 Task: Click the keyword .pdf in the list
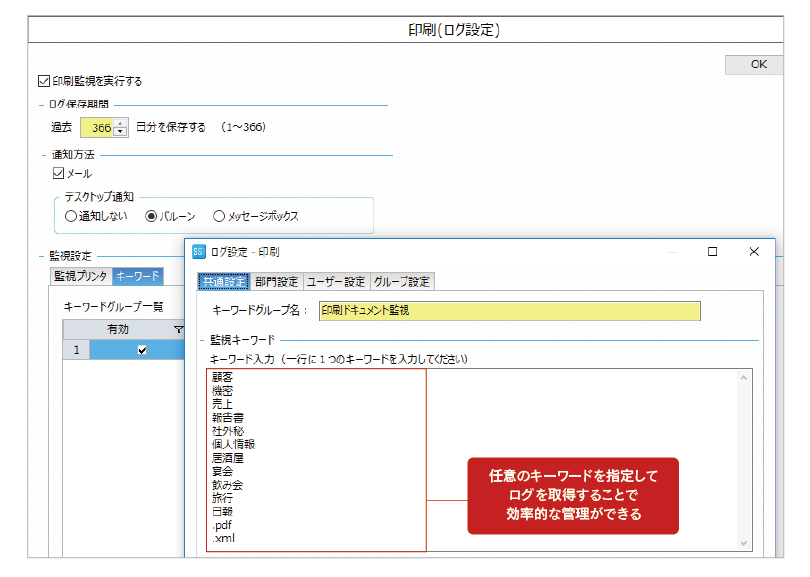[x=222, y=525]
